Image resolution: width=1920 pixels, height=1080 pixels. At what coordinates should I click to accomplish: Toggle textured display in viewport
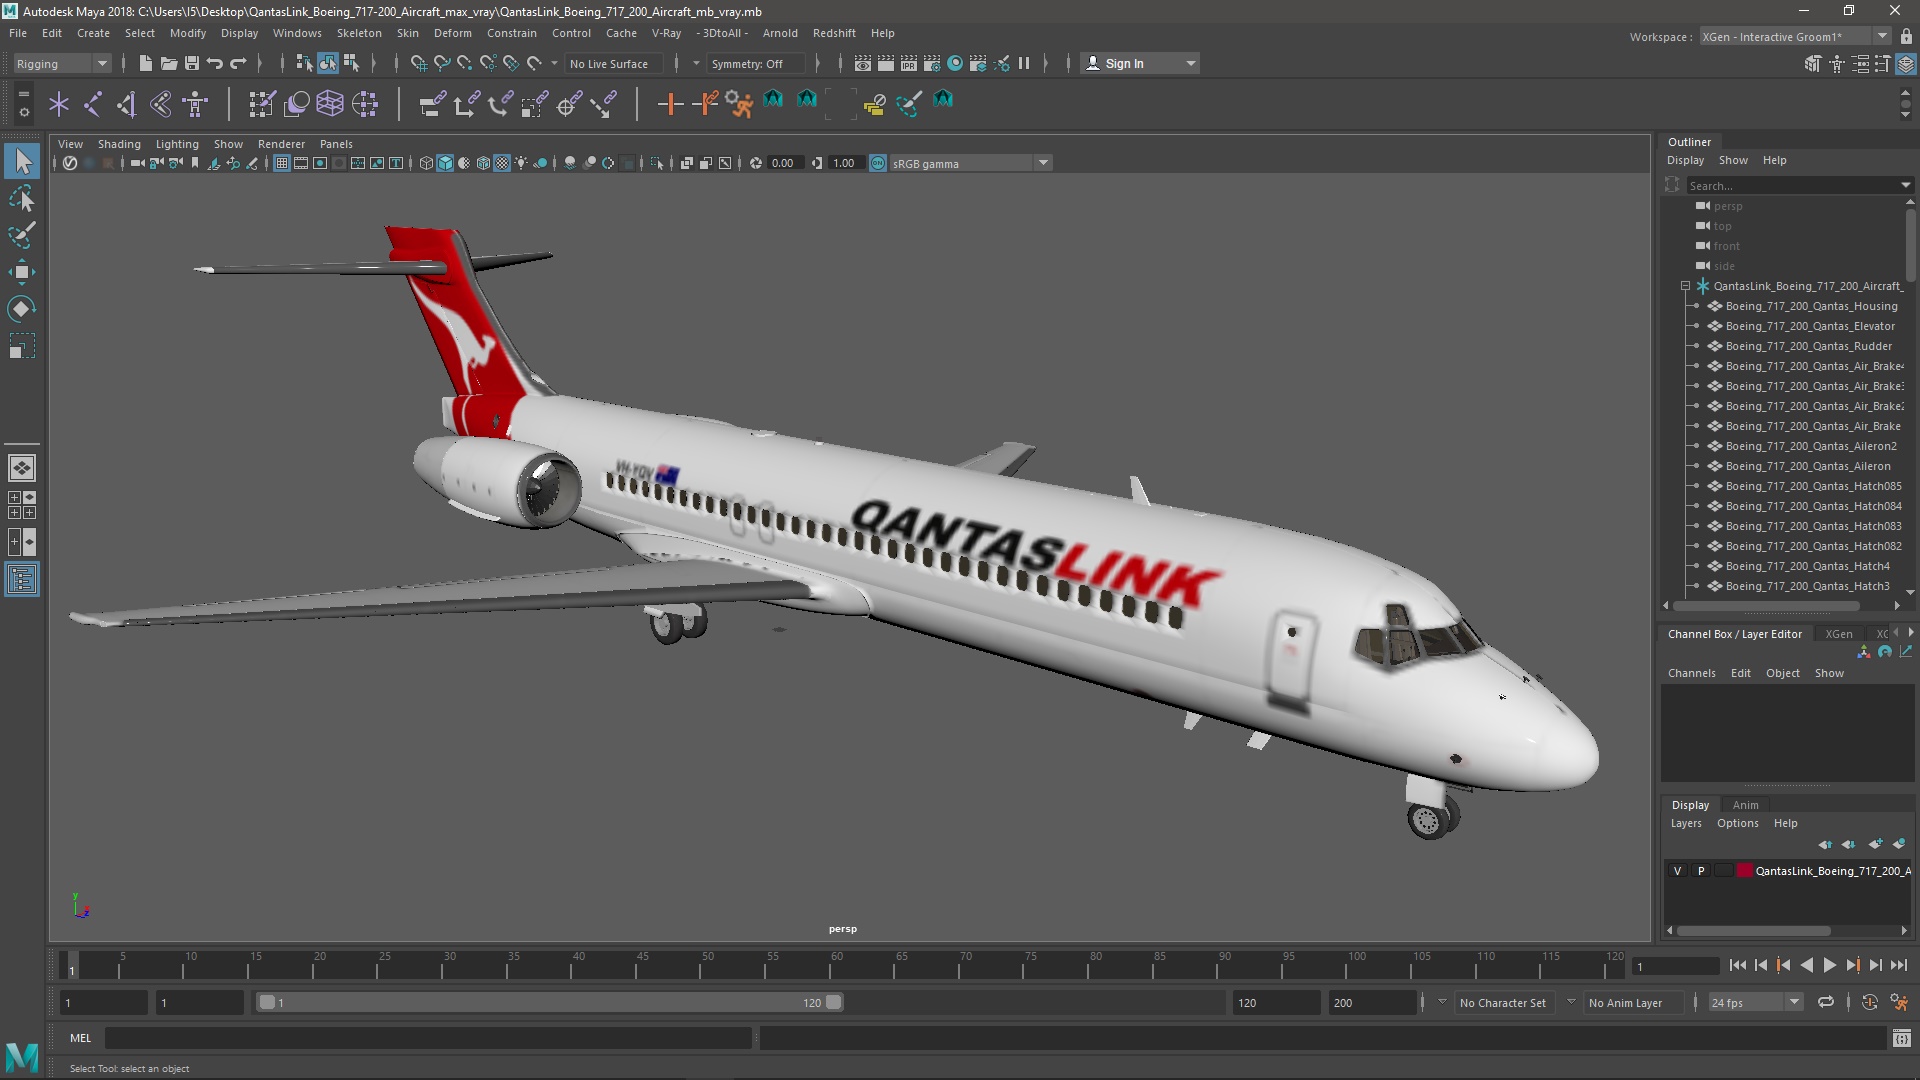click(502, 163)
